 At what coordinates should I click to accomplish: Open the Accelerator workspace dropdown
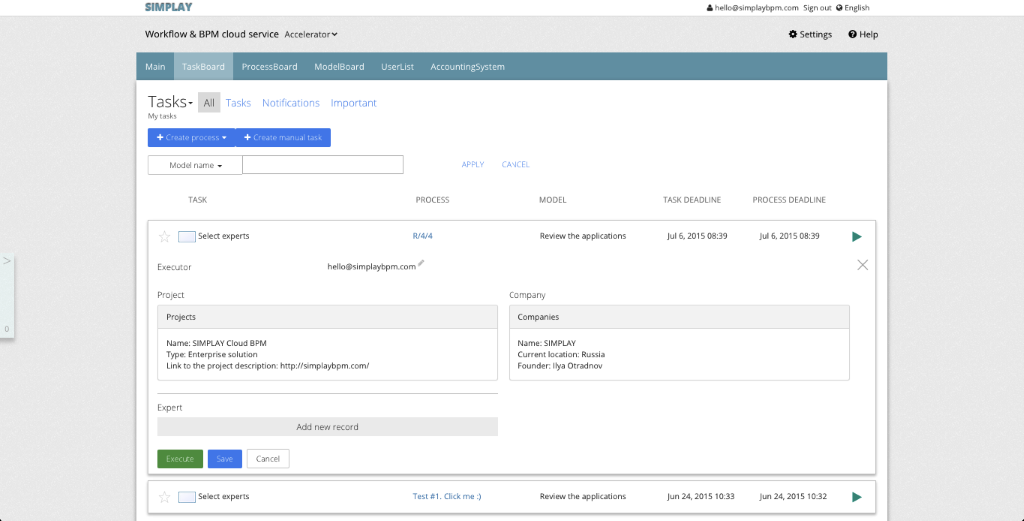point(311,34)
